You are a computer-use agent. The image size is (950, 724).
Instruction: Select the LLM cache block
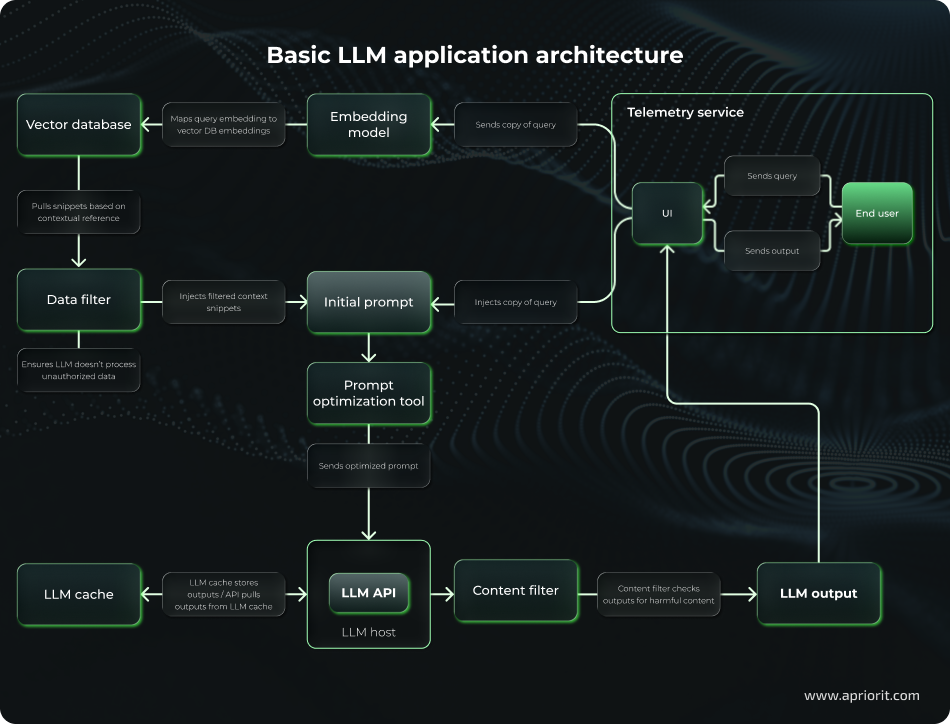[x=79, y=594]
